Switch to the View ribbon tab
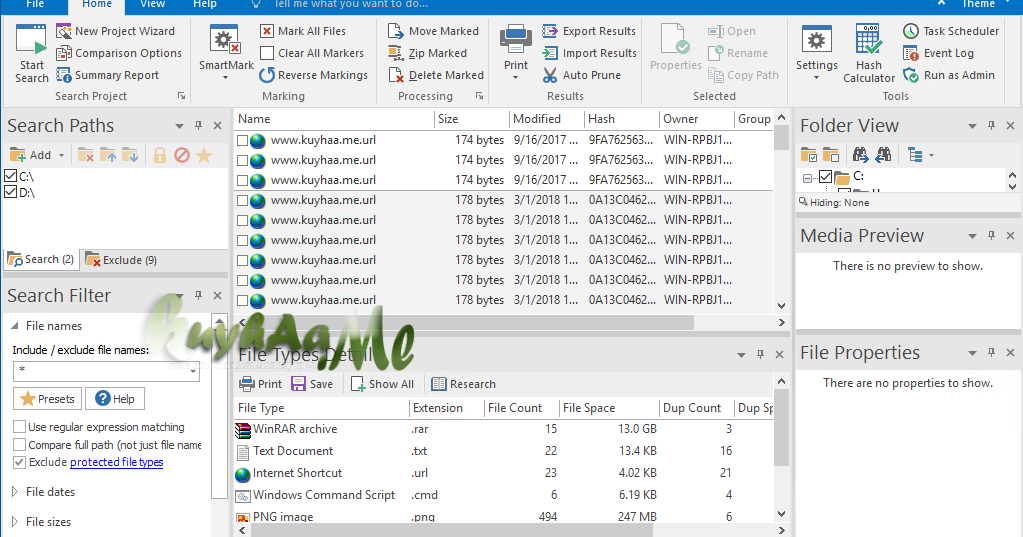This screenshot has height=537, width=1023. 153,5
